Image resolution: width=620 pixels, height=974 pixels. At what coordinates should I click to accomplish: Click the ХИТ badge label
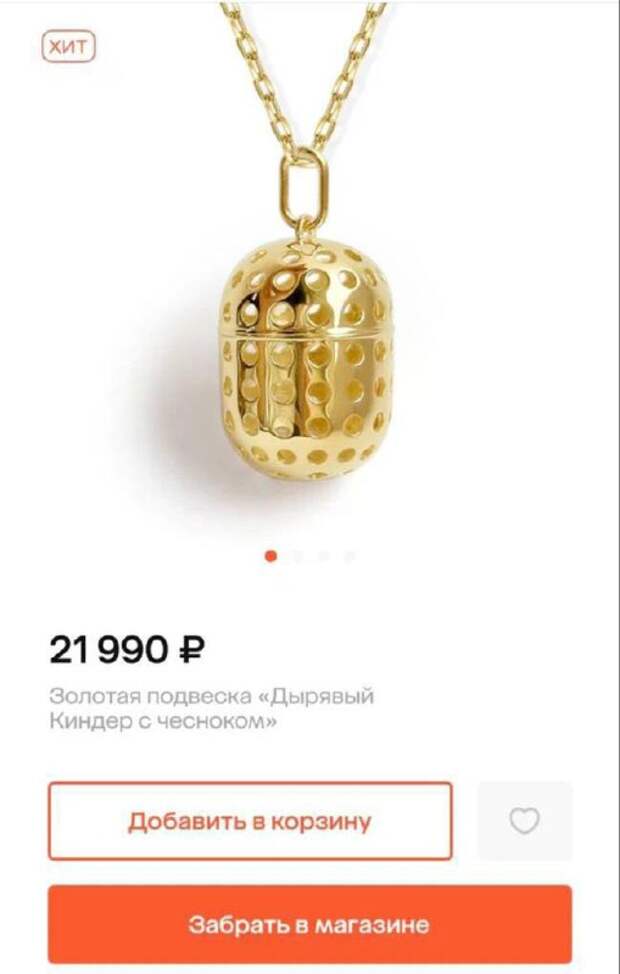tap(68, 47)
